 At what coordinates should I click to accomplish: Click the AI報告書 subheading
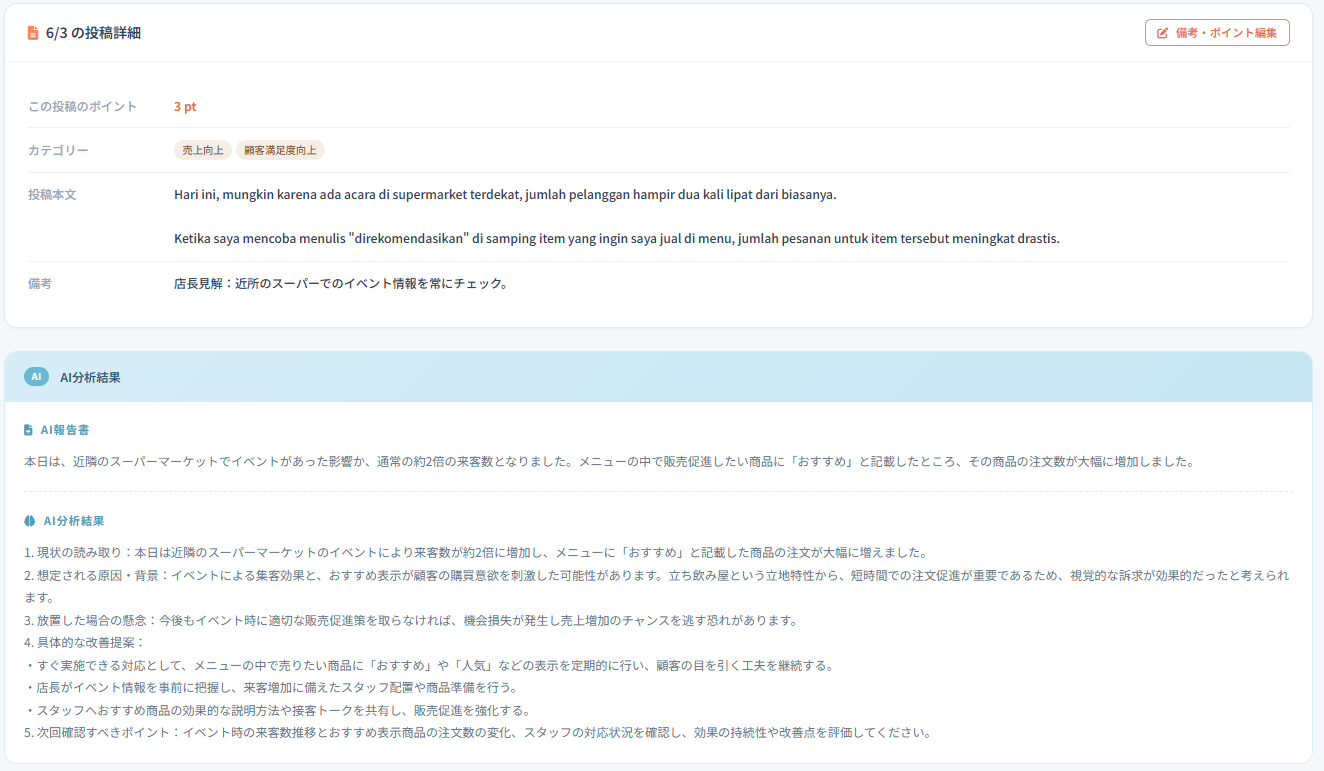click(65, 430)
